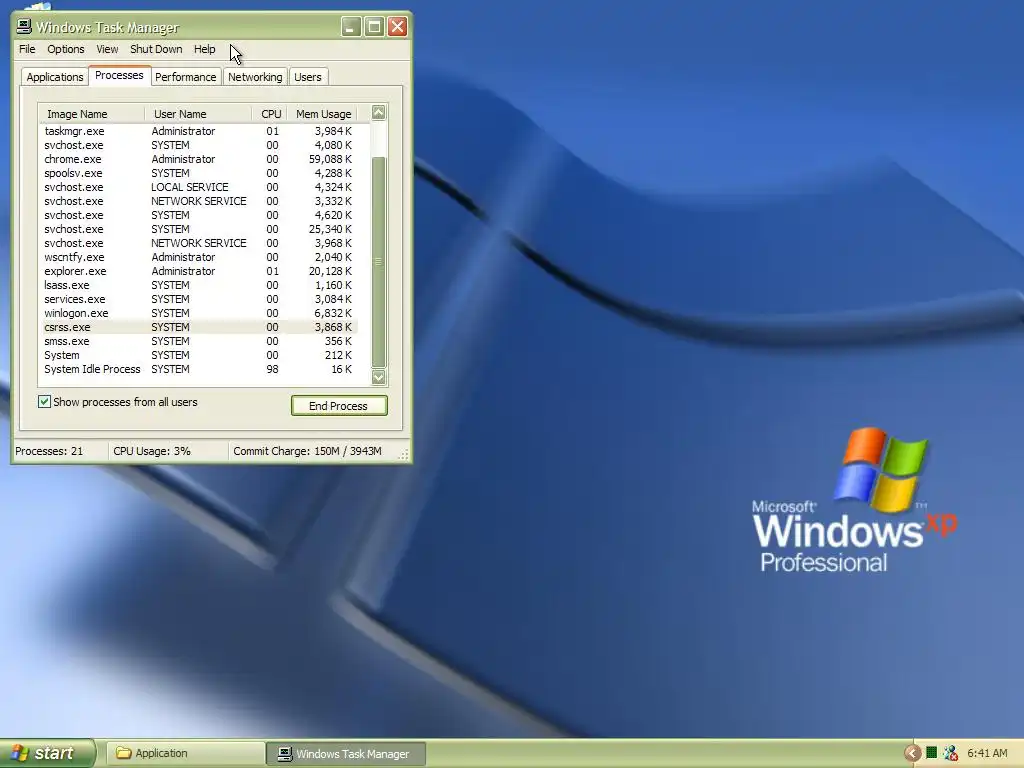Select the winlogon.exe process
Screen dimensions: 1024x768
(x=199, y=313)
